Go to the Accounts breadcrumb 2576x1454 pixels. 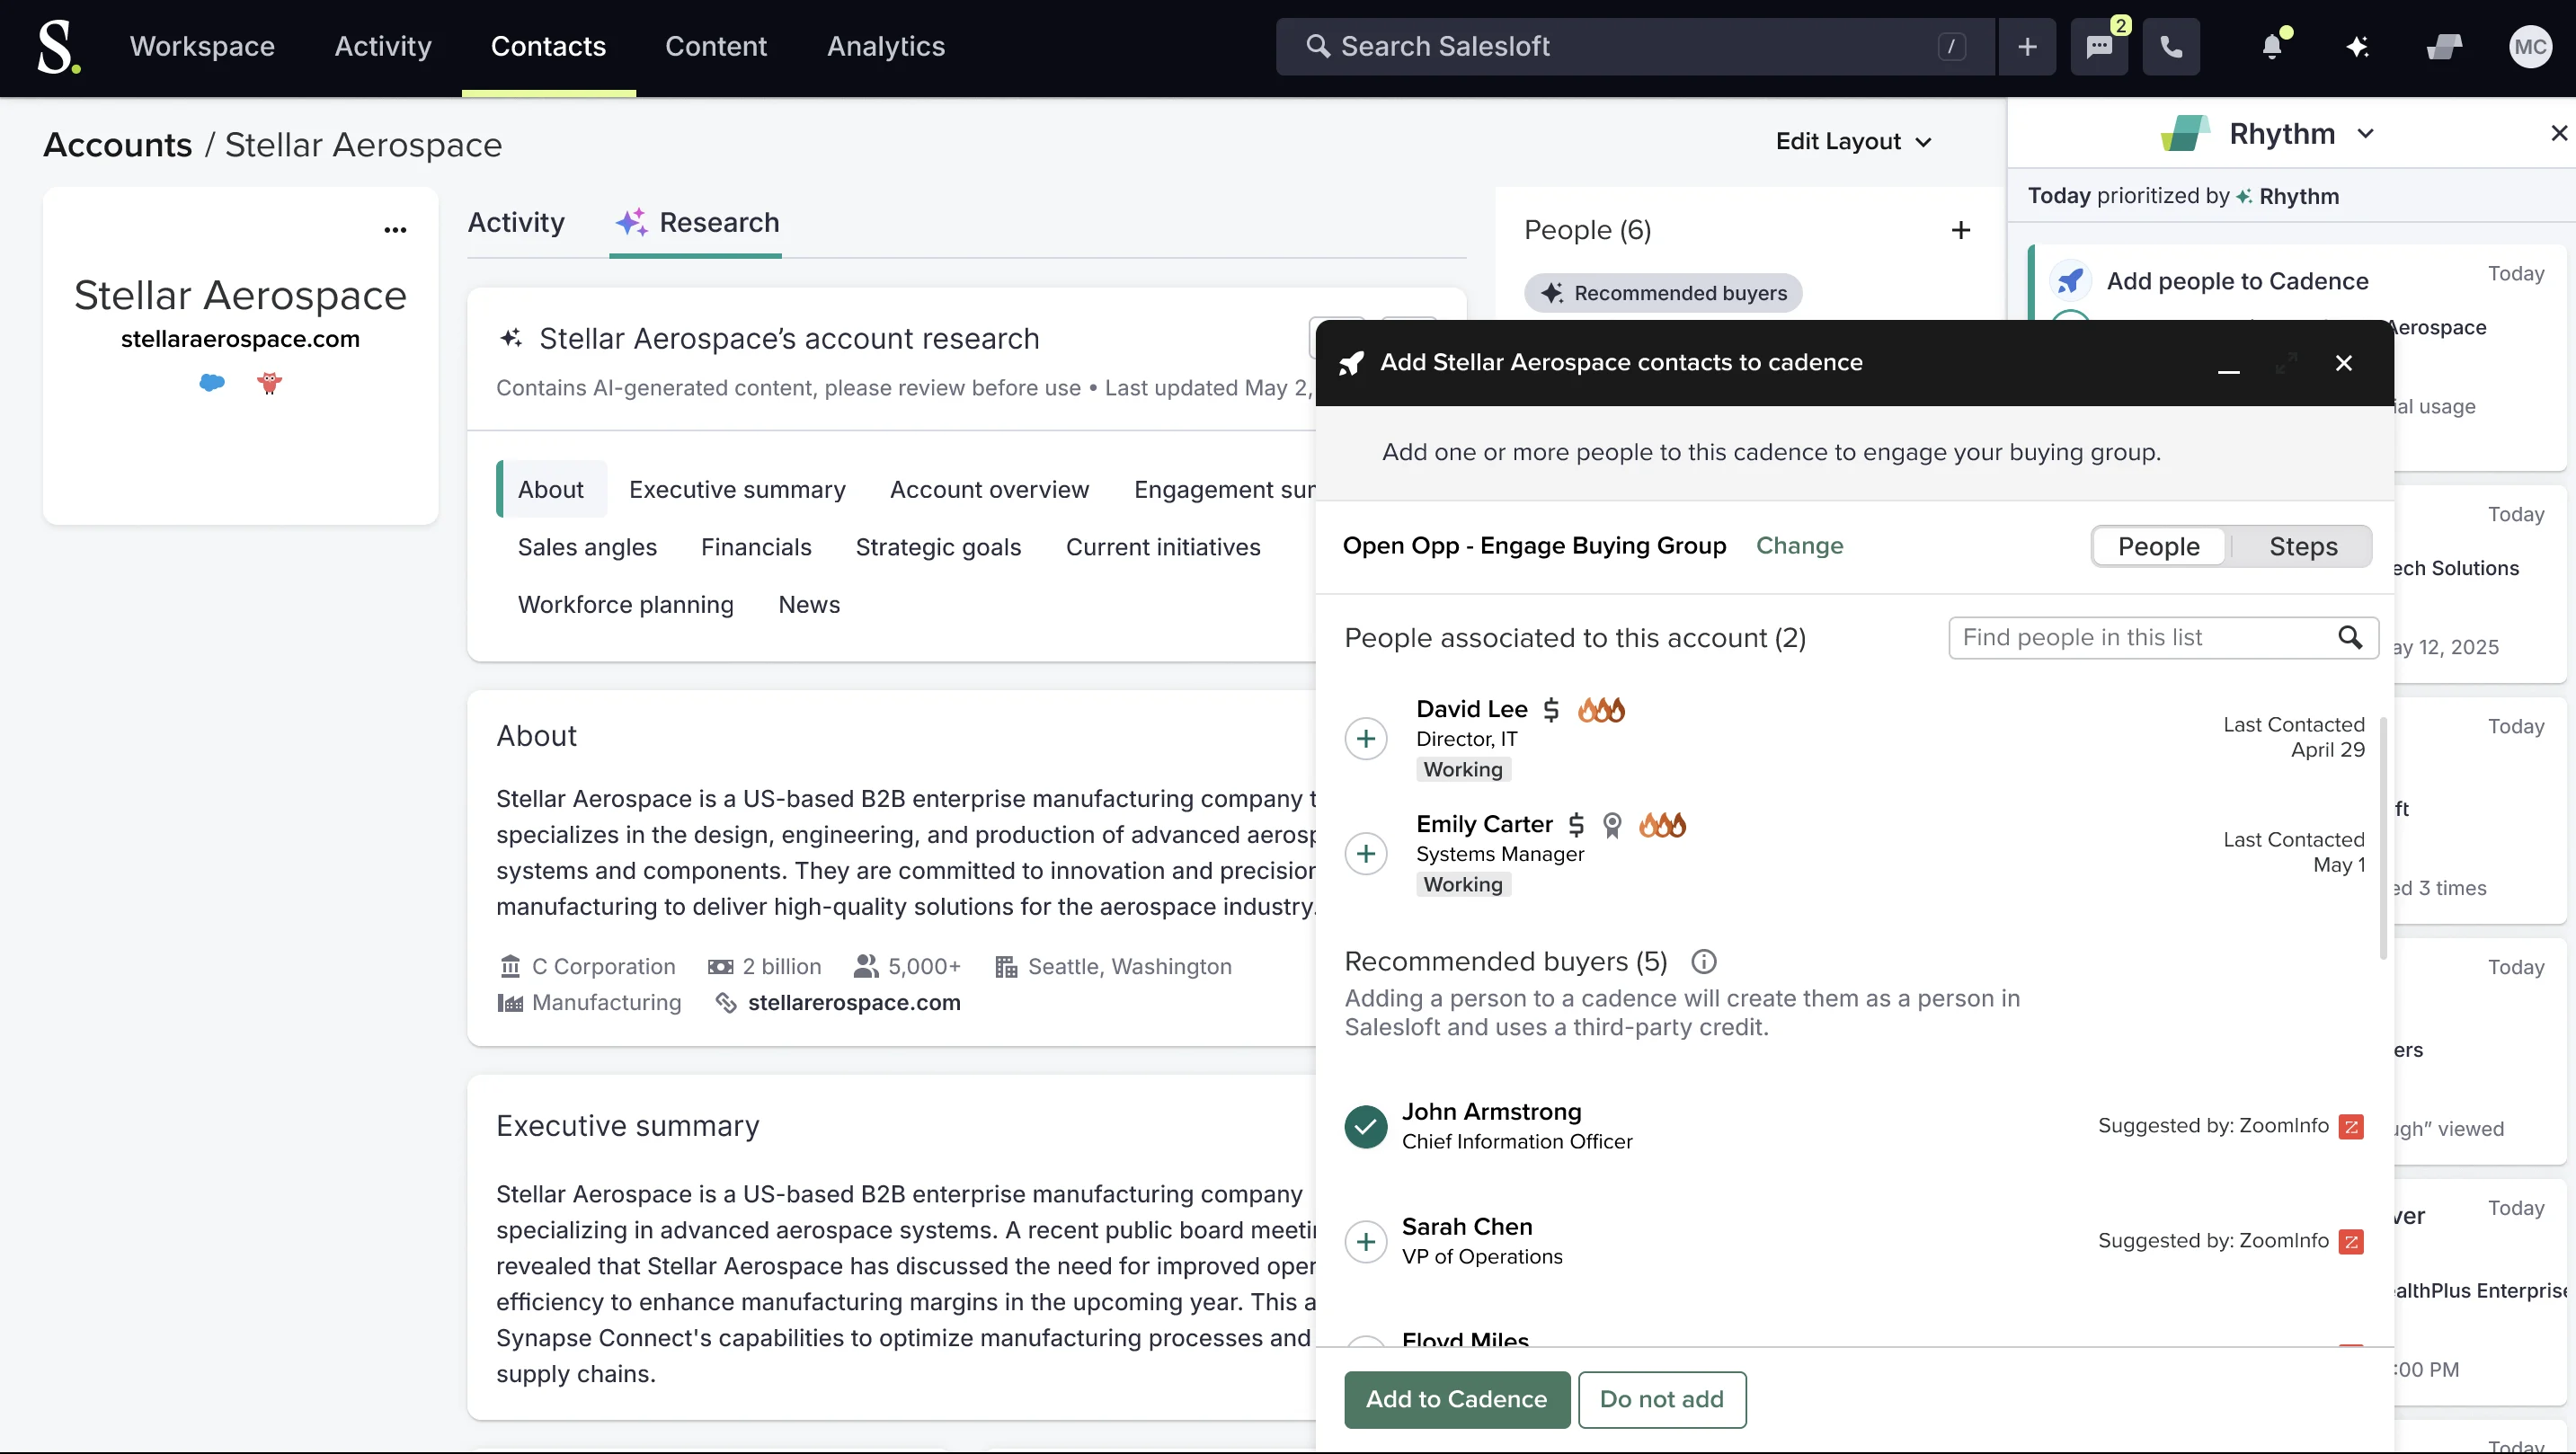(118, 145)
